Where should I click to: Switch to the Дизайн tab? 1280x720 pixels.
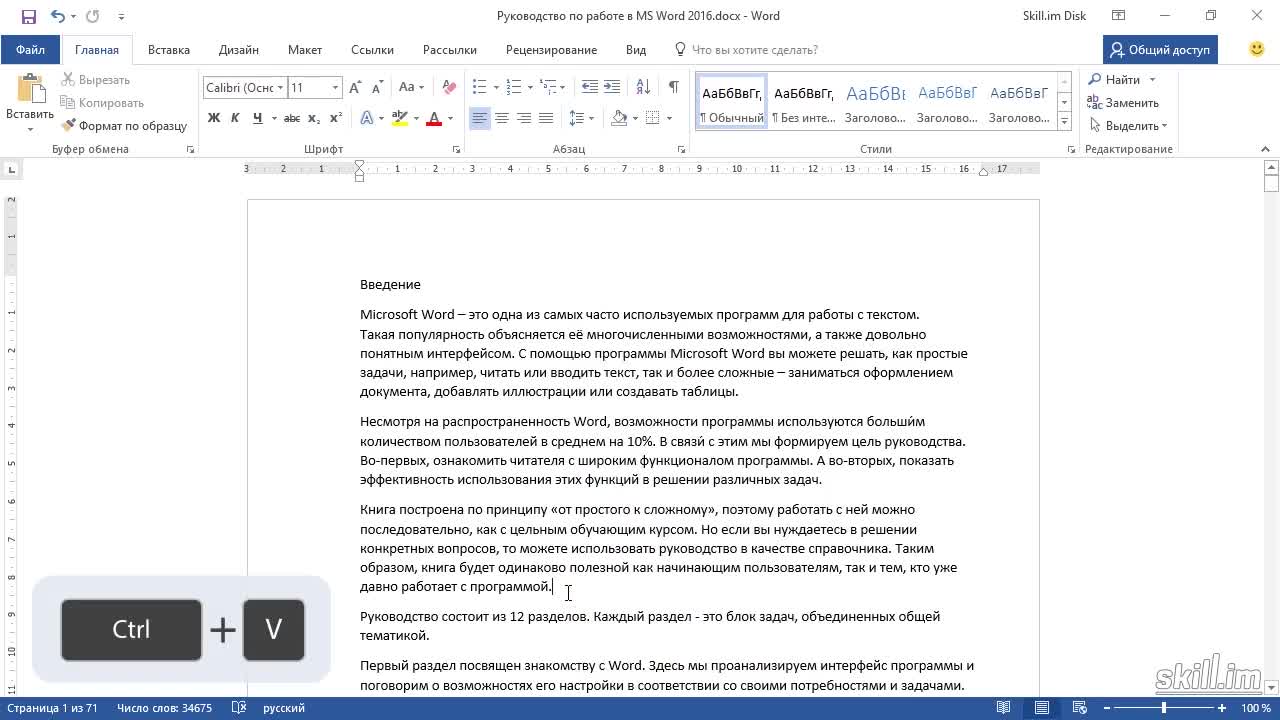pyautogui.click(x=239, y=49)
